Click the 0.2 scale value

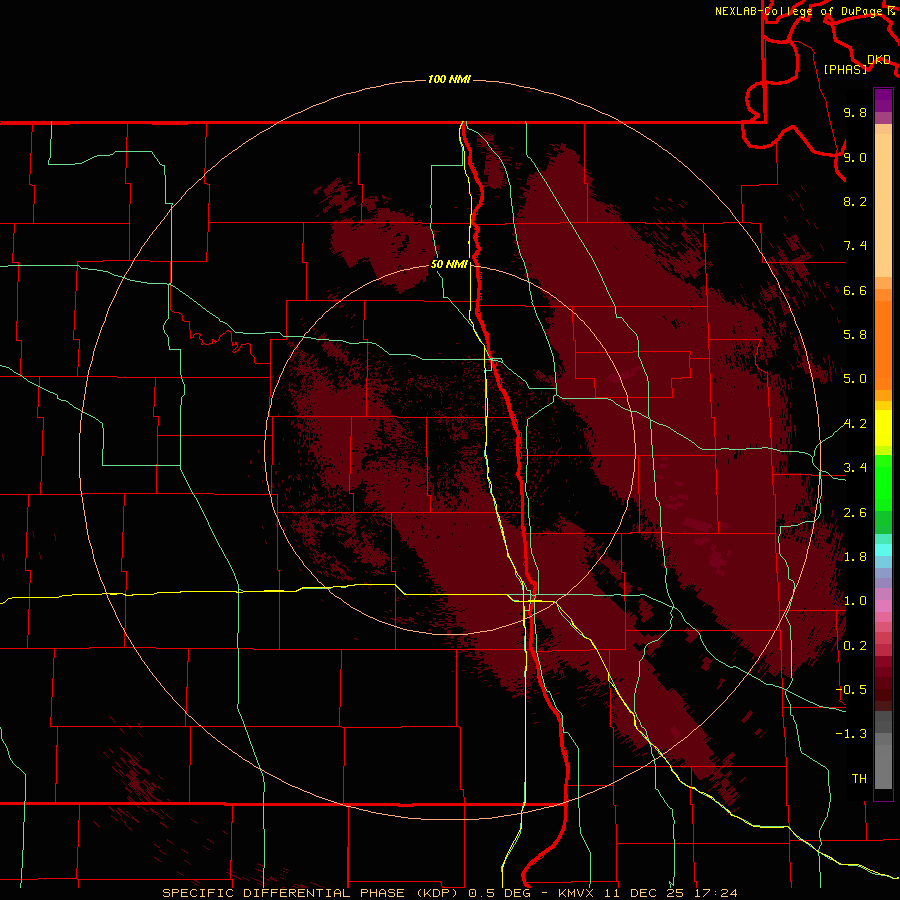[855, 646]
